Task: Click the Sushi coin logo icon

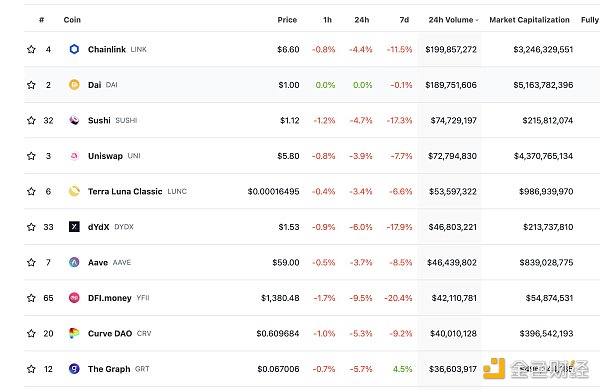Action: [74, 120]
